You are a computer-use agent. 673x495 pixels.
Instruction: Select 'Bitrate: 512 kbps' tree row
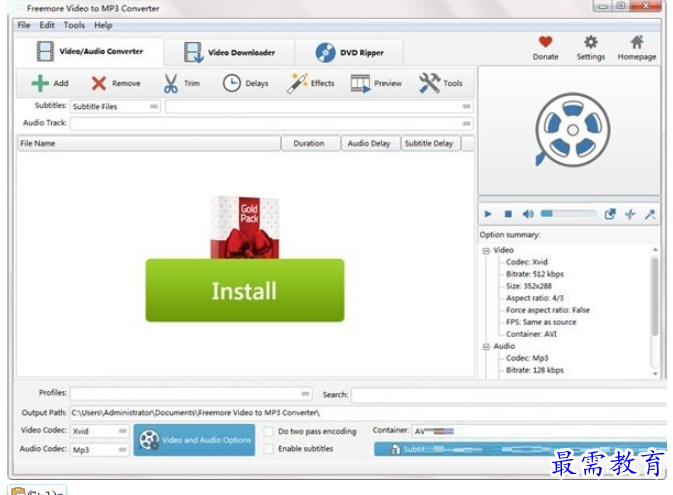(535, 274)
